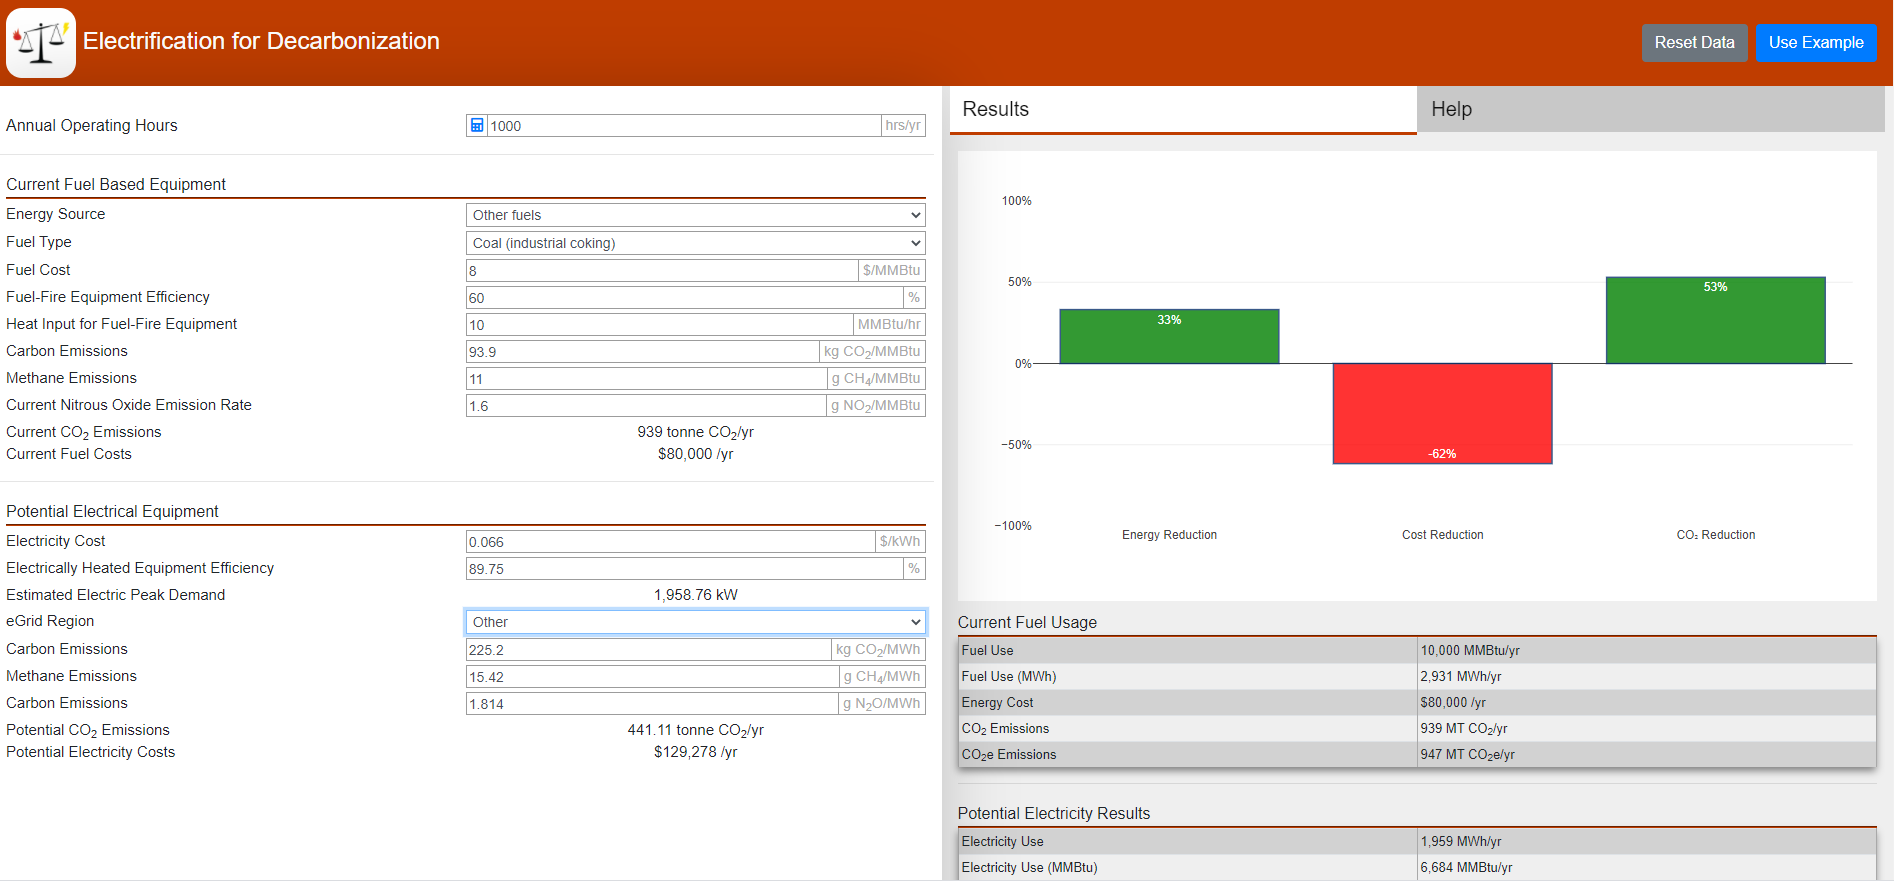Click the fuel Methane Emissions field showing 11
1894x884 pixels.
(646, 378)
